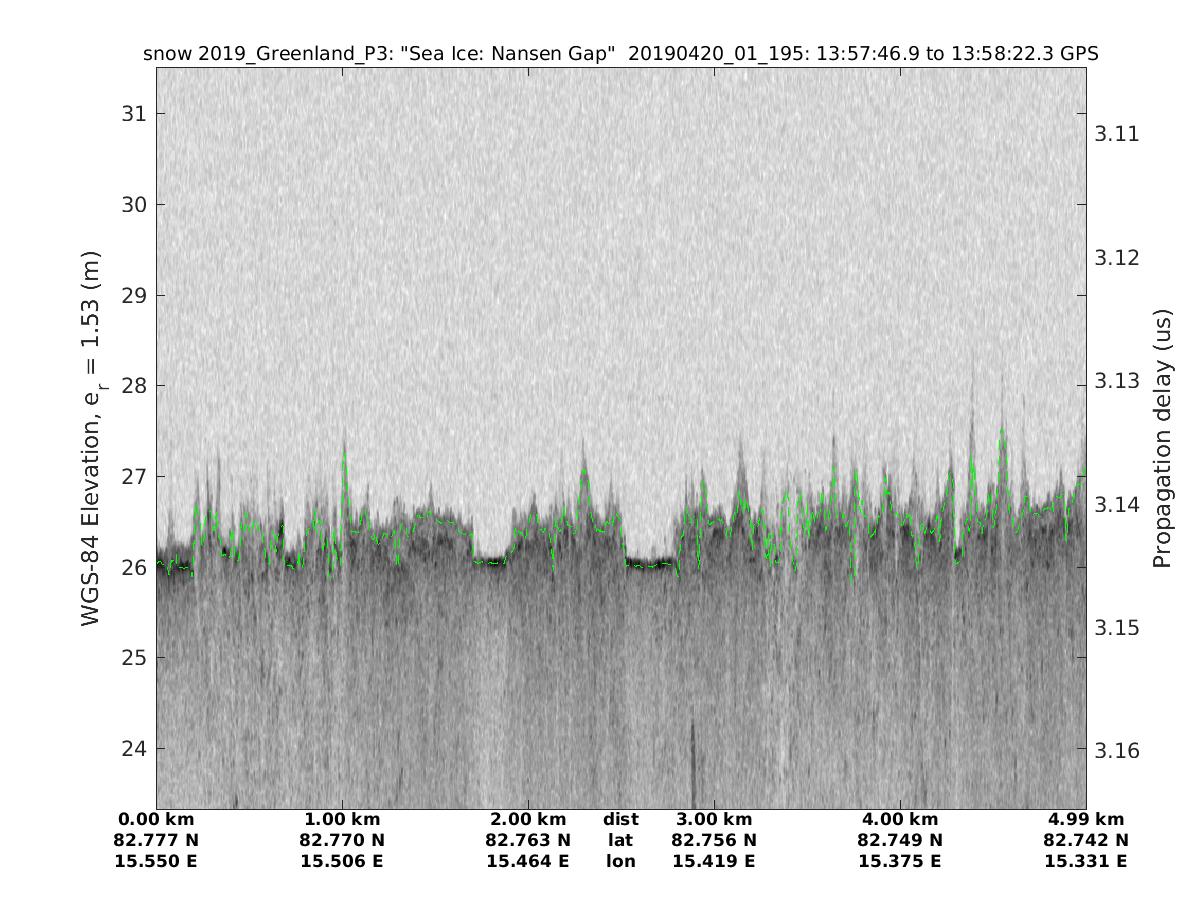Click the 2.00 km distance label

click(528, 820)
